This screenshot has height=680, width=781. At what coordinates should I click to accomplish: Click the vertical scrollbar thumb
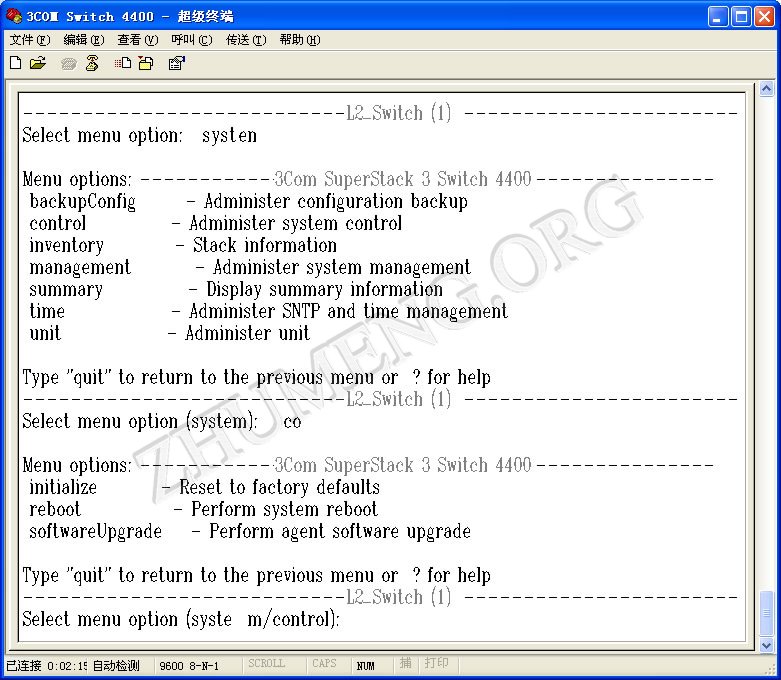coord(767,613)
